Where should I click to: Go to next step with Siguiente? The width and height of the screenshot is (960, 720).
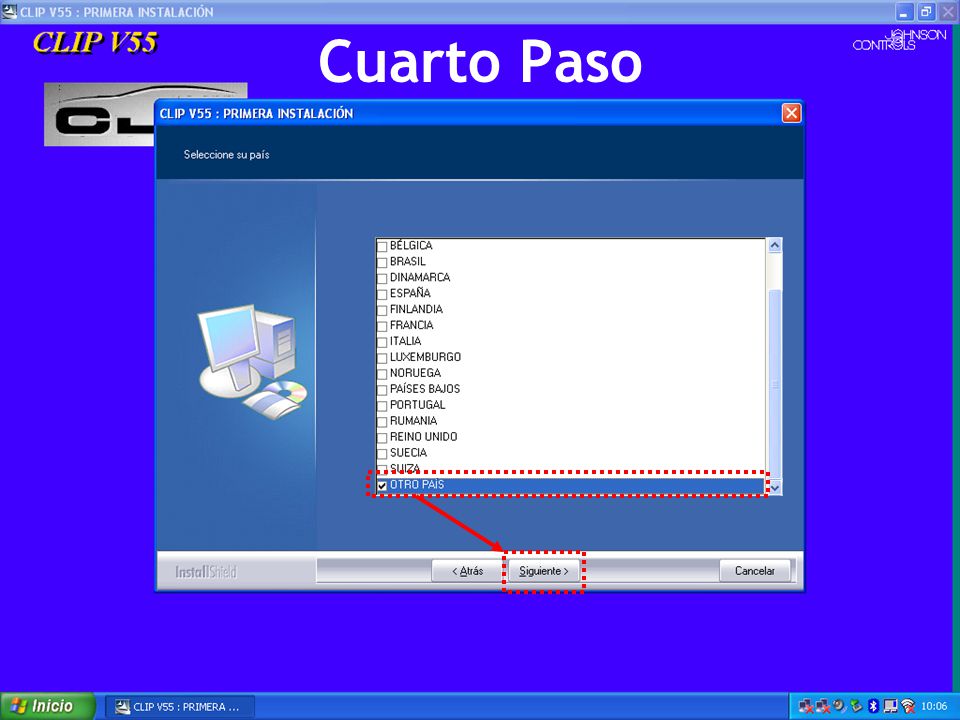[544, 571]
